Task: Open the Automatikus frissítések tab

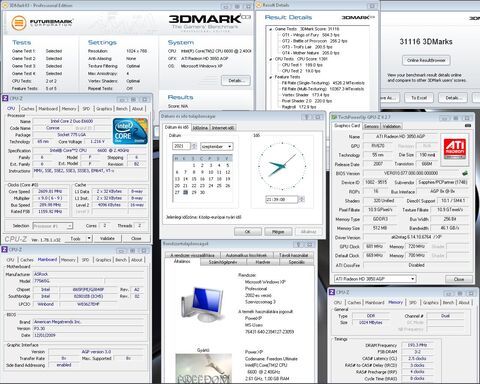Action: click(x=246, y=255)
